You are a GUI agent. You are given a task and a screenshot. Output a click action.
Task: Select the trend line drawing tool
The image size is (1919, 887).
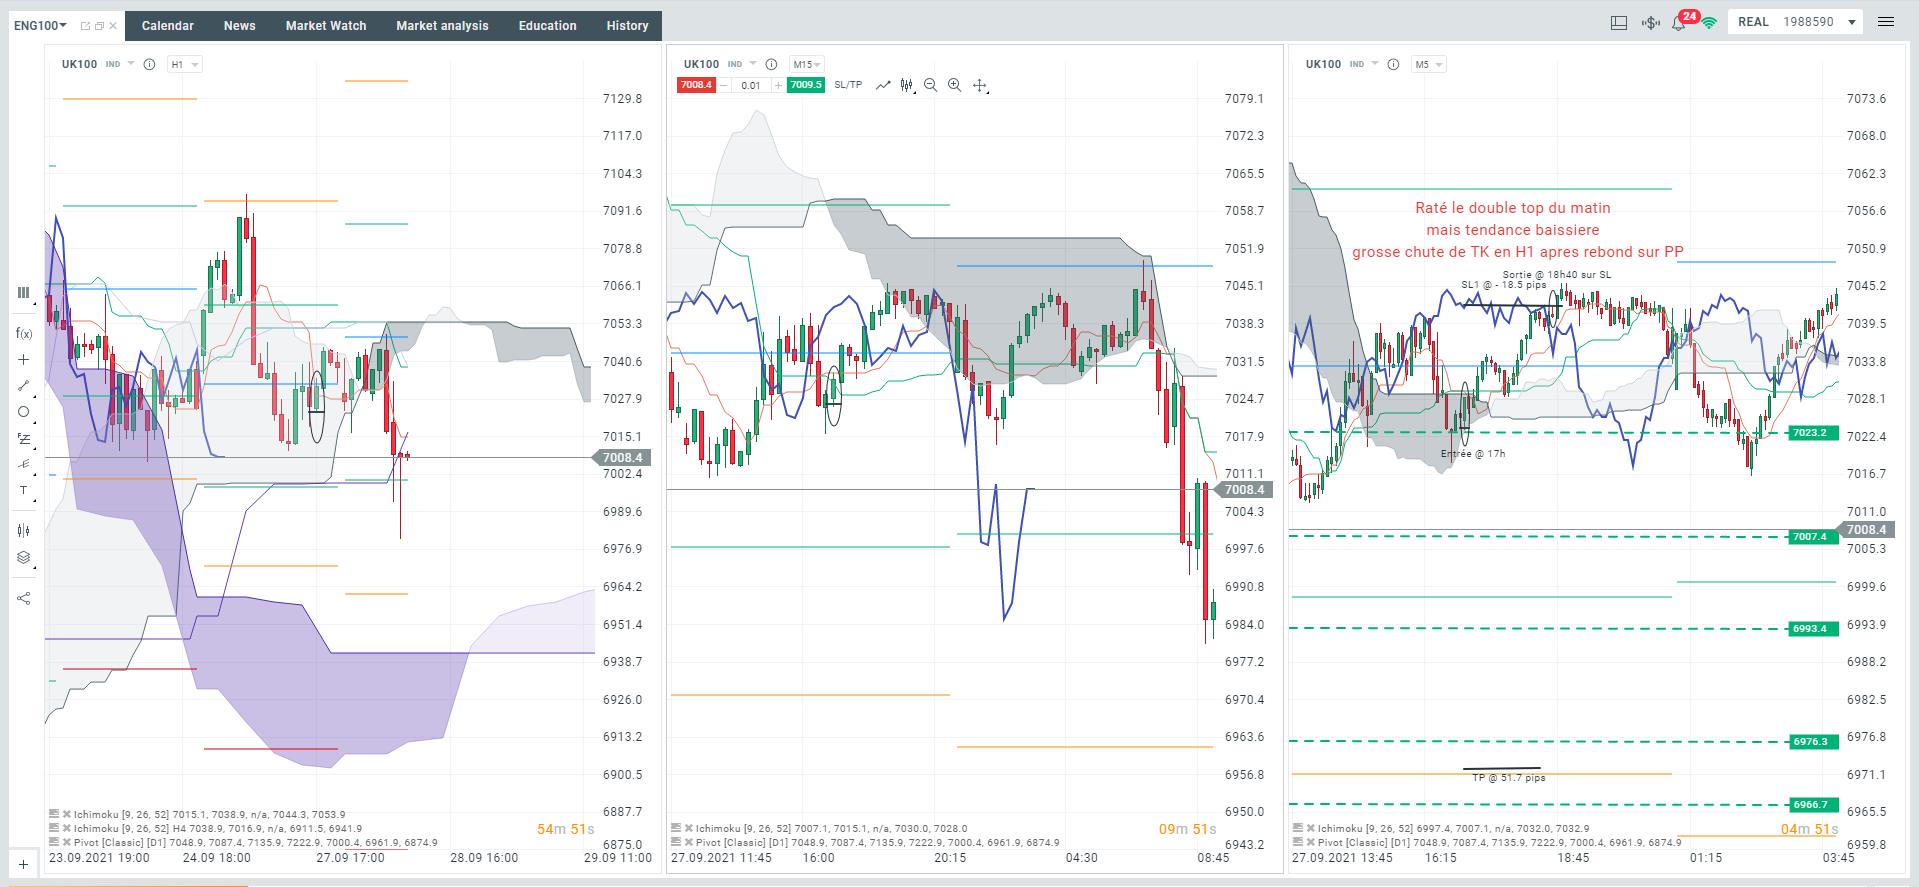point(24,385)
